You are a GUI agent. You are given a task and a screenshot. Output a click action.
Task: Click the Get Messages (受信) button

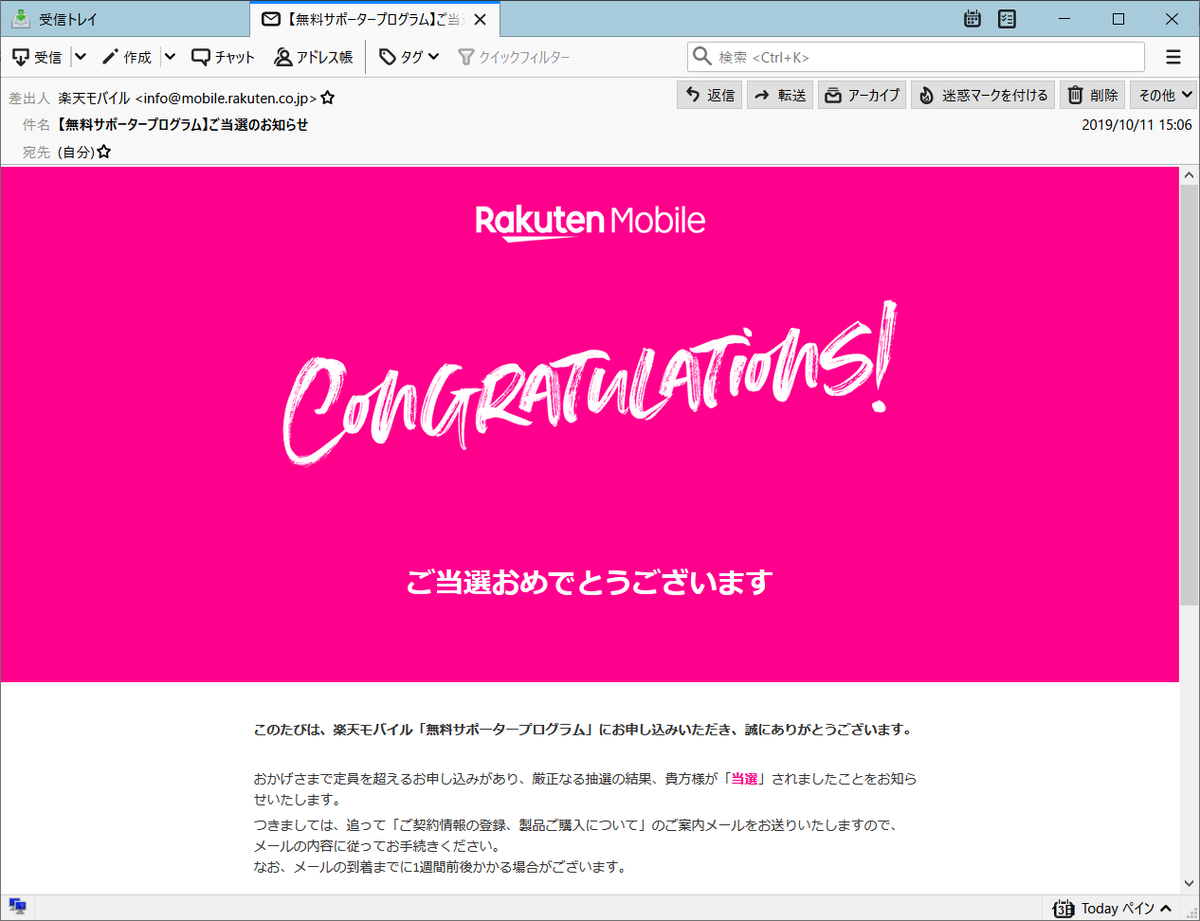tap(38, 57)
